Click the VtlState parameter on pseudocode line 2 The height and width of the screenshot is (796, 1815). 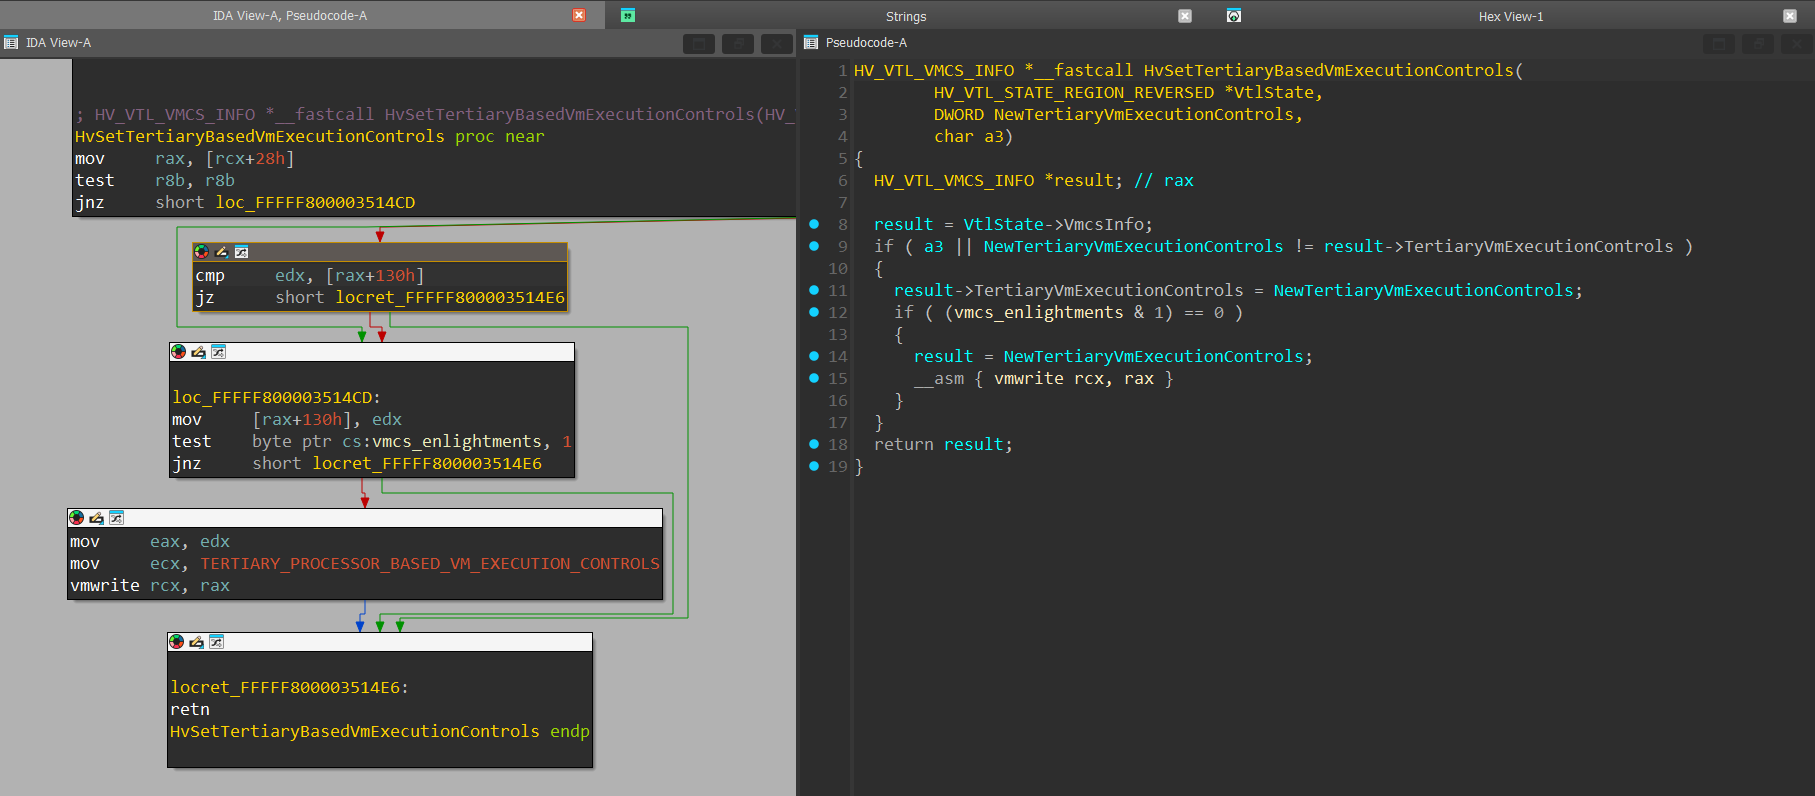[1273, 93]
